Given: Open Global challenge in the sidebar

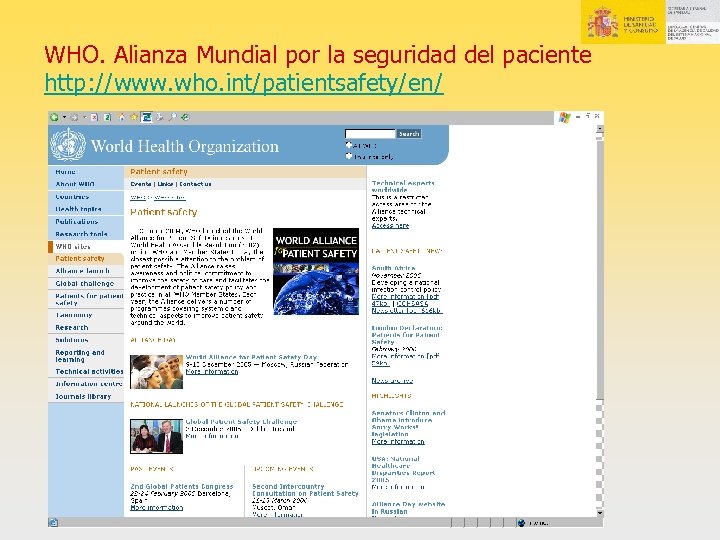Looking at the screenshot, I should tap(84, 283).
